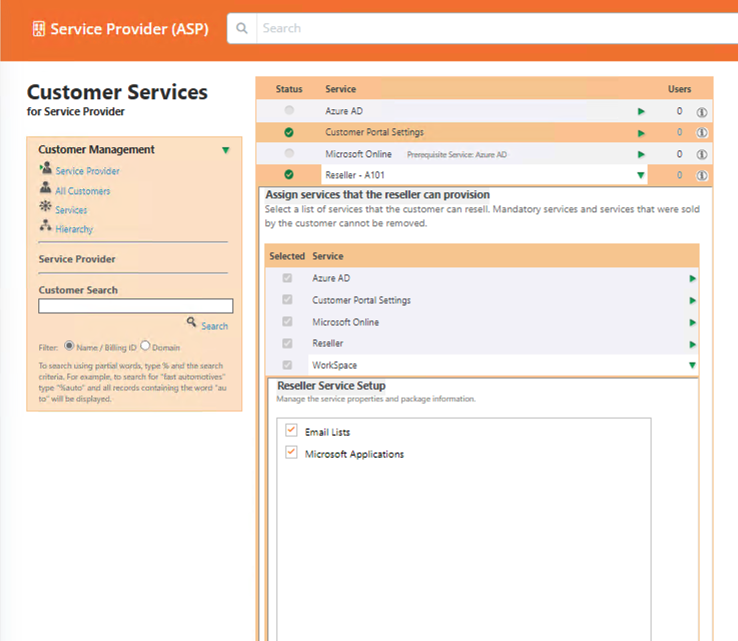This screenshot has width=738, height=641.
Task: Toggle the Customer Portal Settings selected checkbox
Action: (x=287, y=299)
